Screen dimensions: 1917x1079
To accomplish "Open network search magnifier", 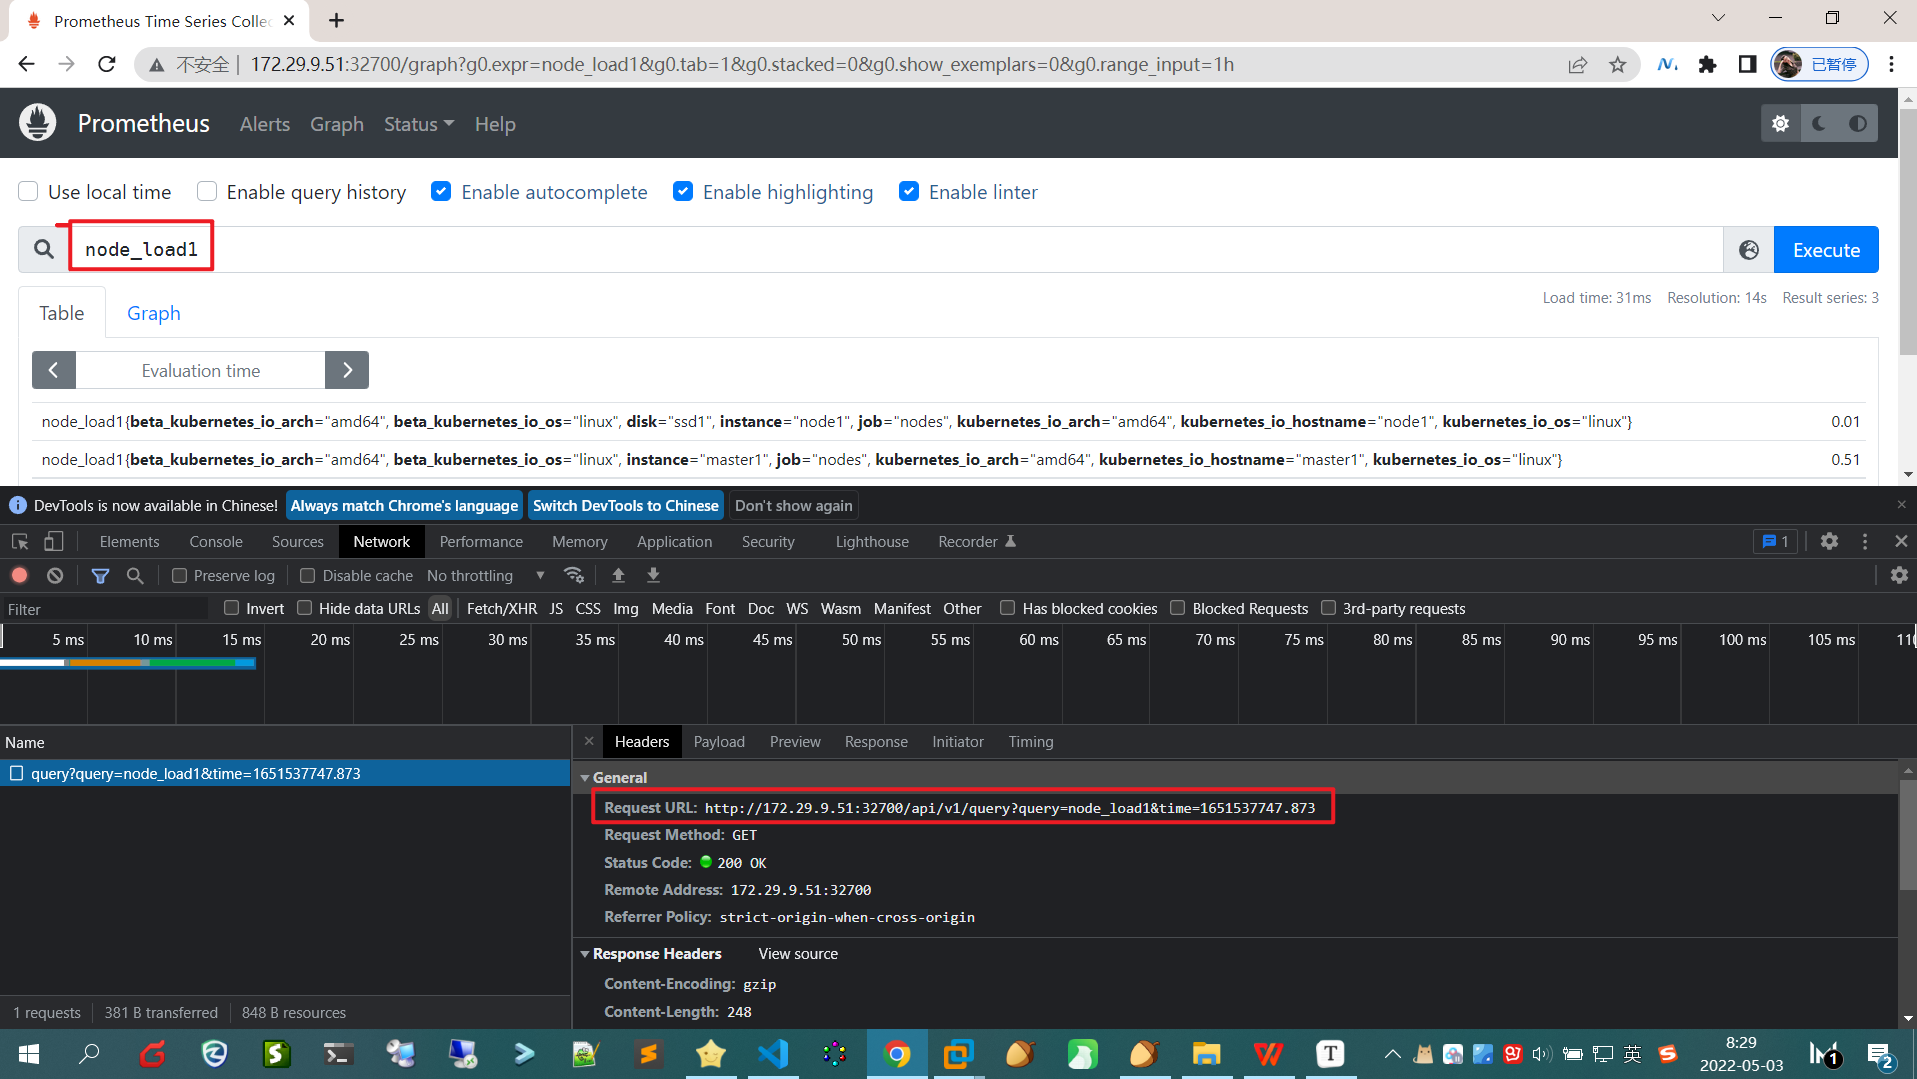I will point(135,575).
